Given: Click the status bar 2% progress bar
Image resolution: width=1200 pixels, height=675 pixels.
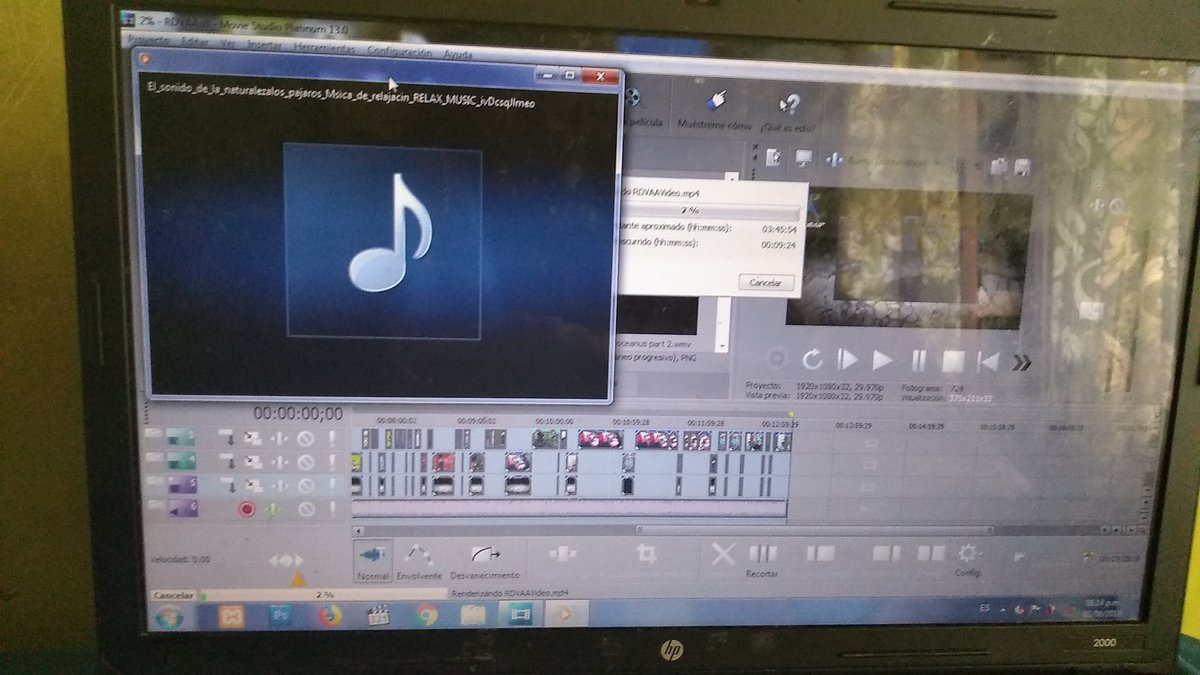Looking at the screenshot, I should click(322, 594).
